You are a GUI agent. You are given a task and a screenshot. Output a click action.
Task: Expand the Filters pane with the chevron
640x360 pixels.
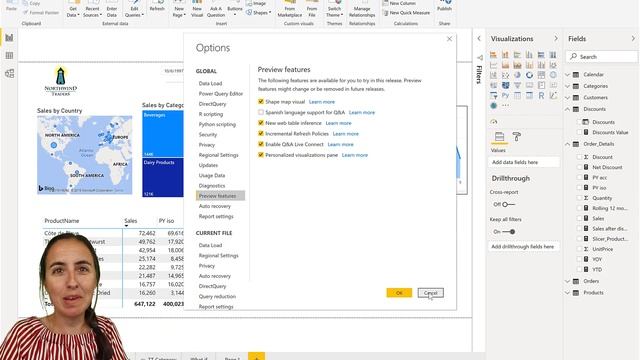(479, 38)
